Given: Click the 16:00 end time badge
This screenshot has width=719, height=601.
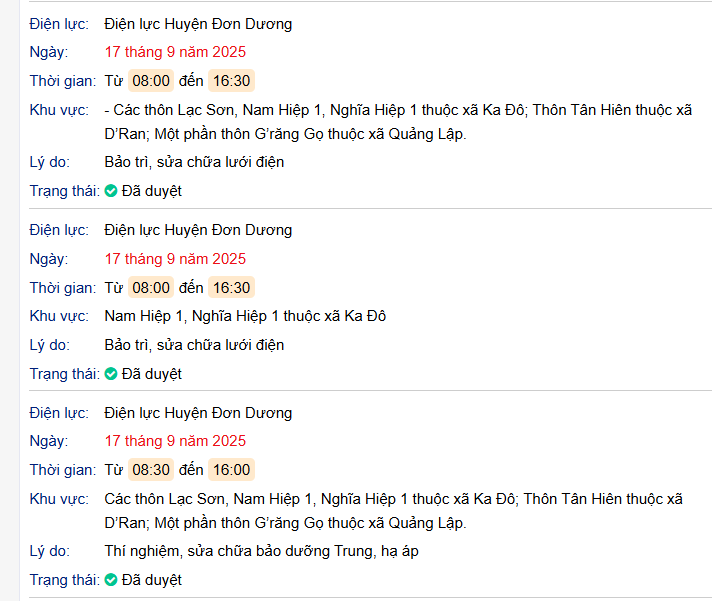Looking at the screenshot, I should [231, 470].
